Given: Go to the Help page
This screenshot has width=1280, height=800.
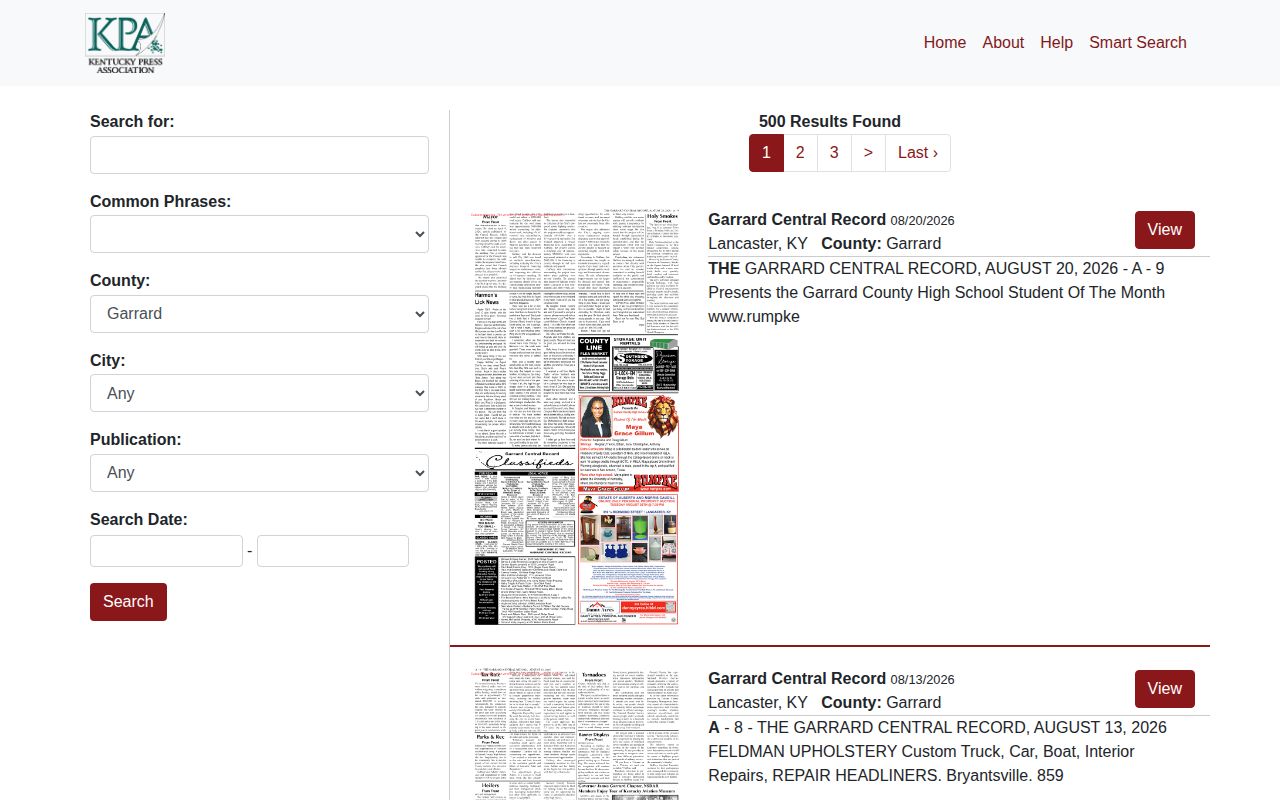Looking at the screenshot, I should click(1056, 42).
